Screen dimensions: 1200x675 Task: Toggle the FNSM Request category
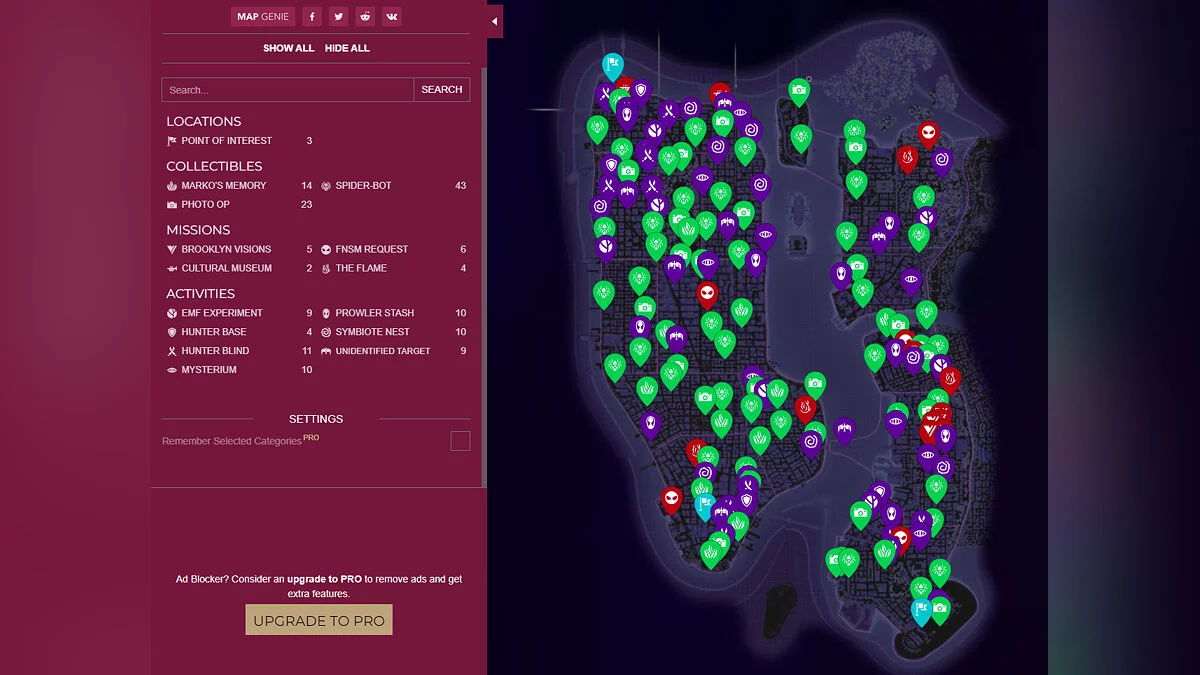[x=394, y=250]
